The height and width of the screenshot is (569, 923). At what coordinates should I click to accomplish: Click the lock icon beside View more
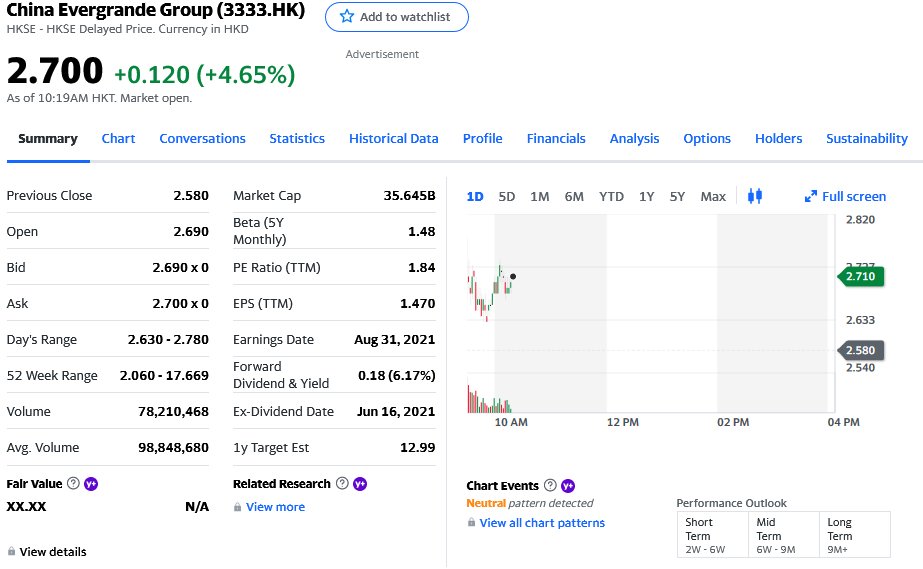pos(237,507)
